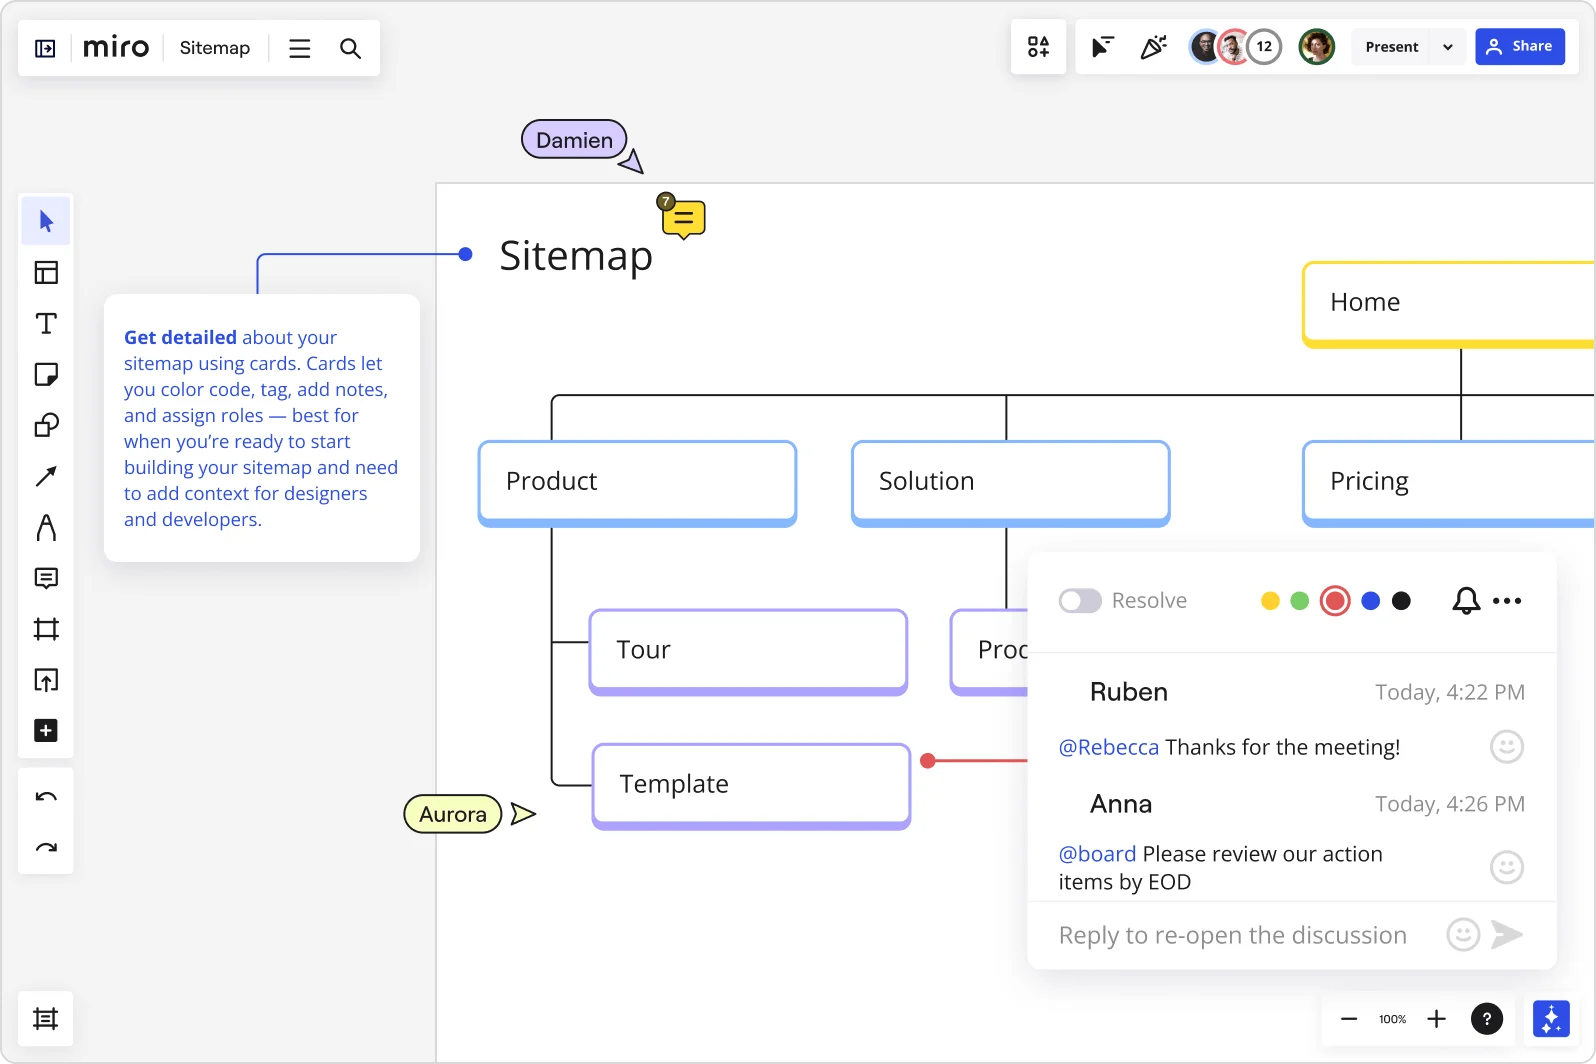This screenshot has height=1064, width=1596.
Task: Select the Shapes tool
Action: coord(46,425)
